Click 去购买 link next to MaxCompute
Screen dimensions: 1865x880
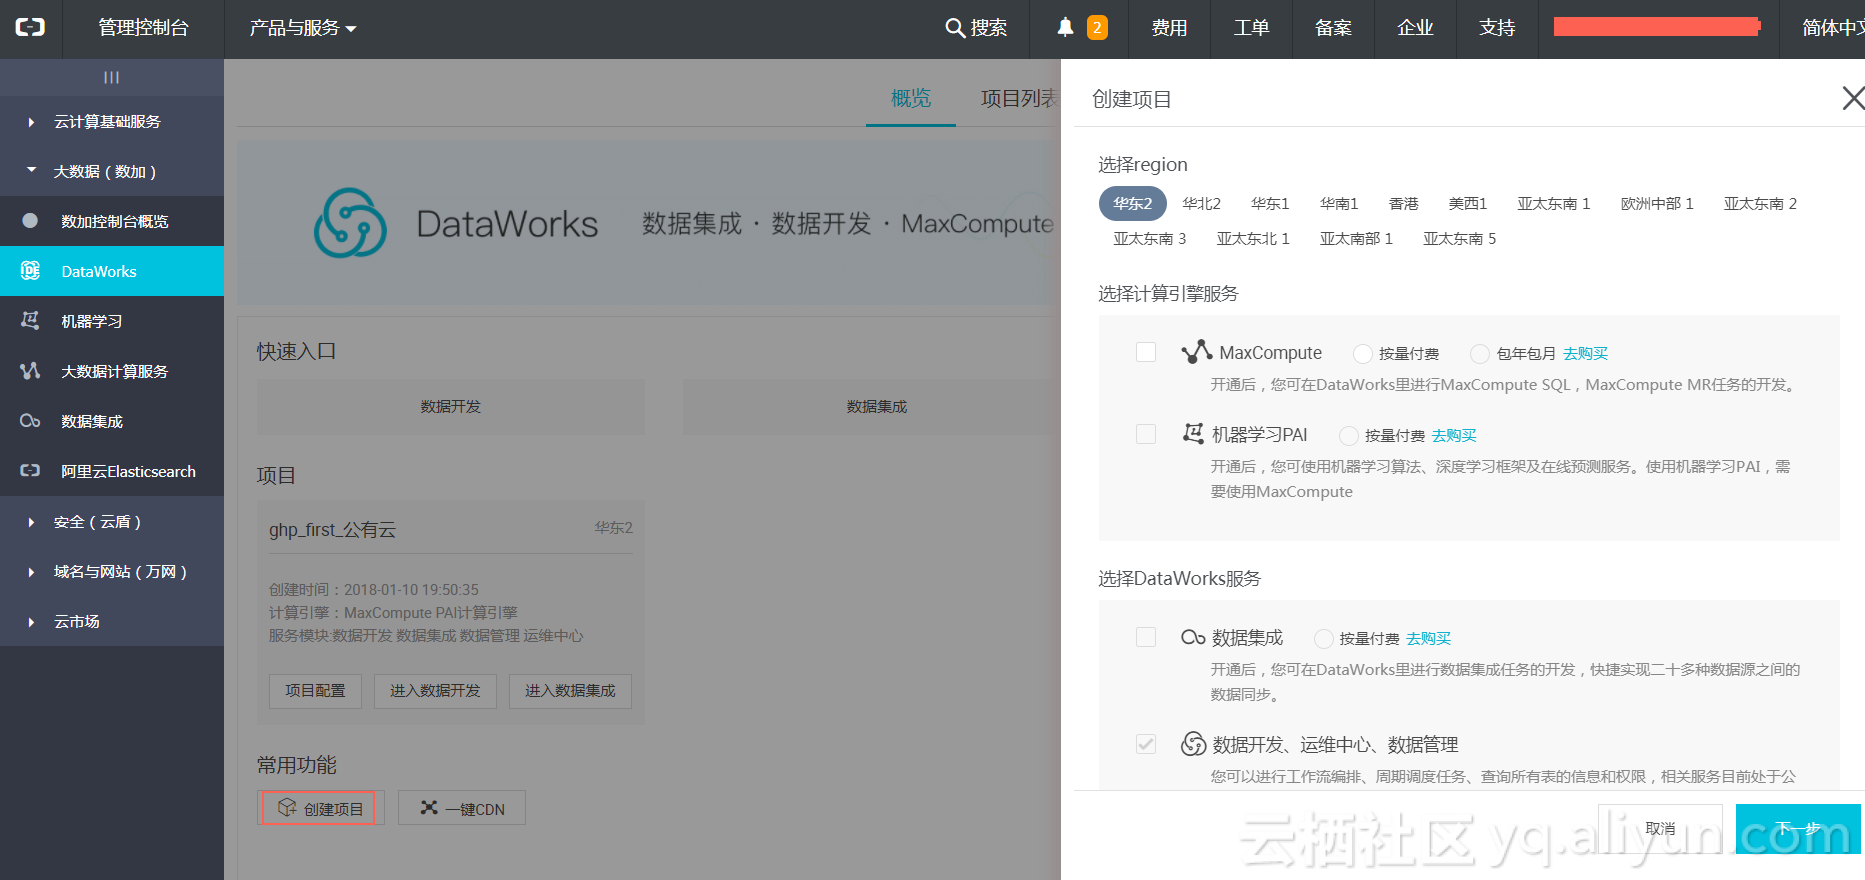pos(1585,353)
